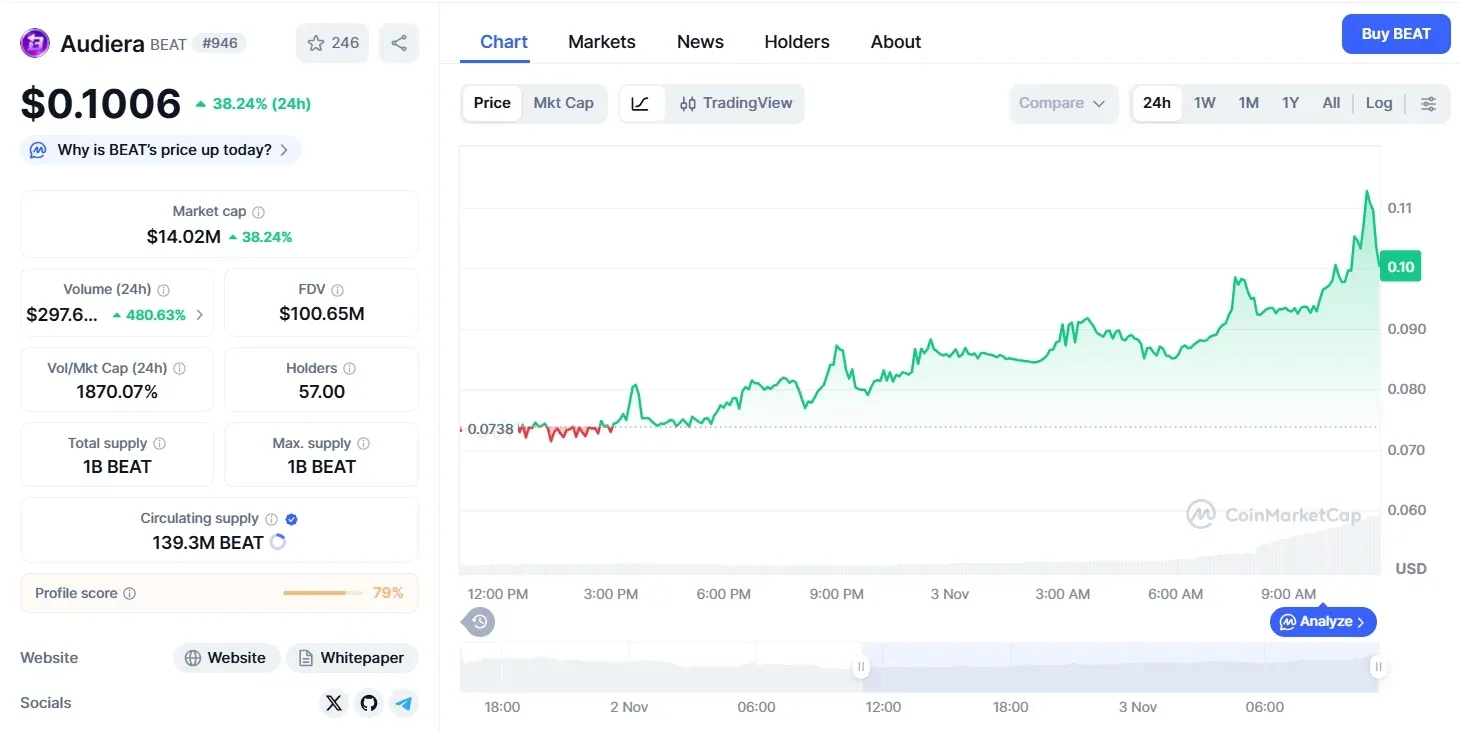Image resolution: width=1461 pixels, height=732 pixels.
Task: Refresh circulating supply with the reload icon
Action: coord(278,541)
